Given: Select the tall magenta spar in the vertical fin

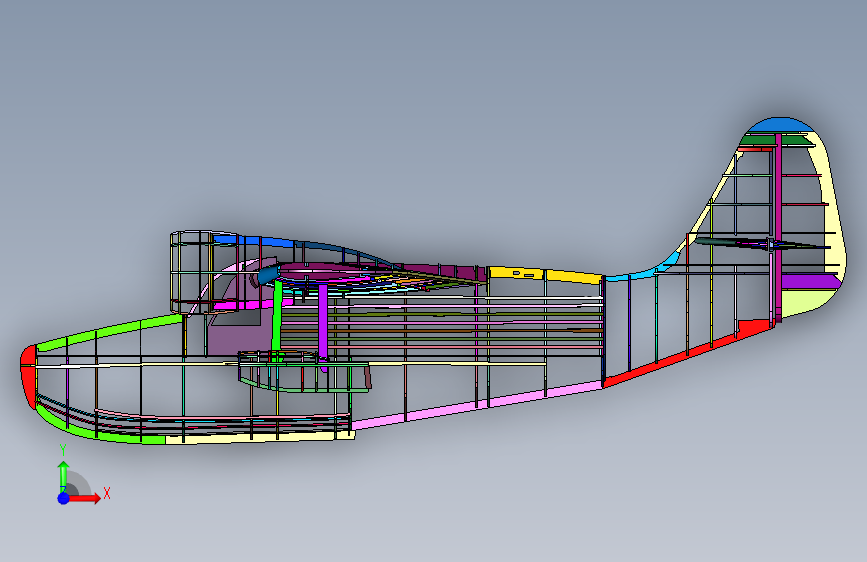Looking at the screenshot, I should 778,227.
